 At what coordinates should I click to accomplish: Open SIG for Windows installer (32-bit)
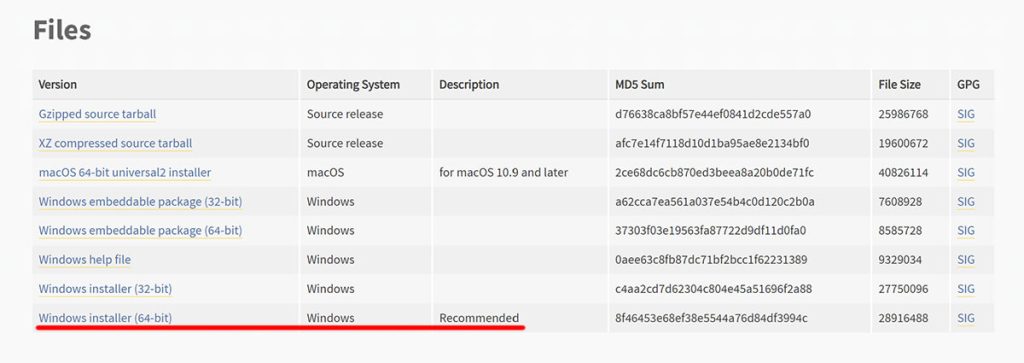click(966, 289)
